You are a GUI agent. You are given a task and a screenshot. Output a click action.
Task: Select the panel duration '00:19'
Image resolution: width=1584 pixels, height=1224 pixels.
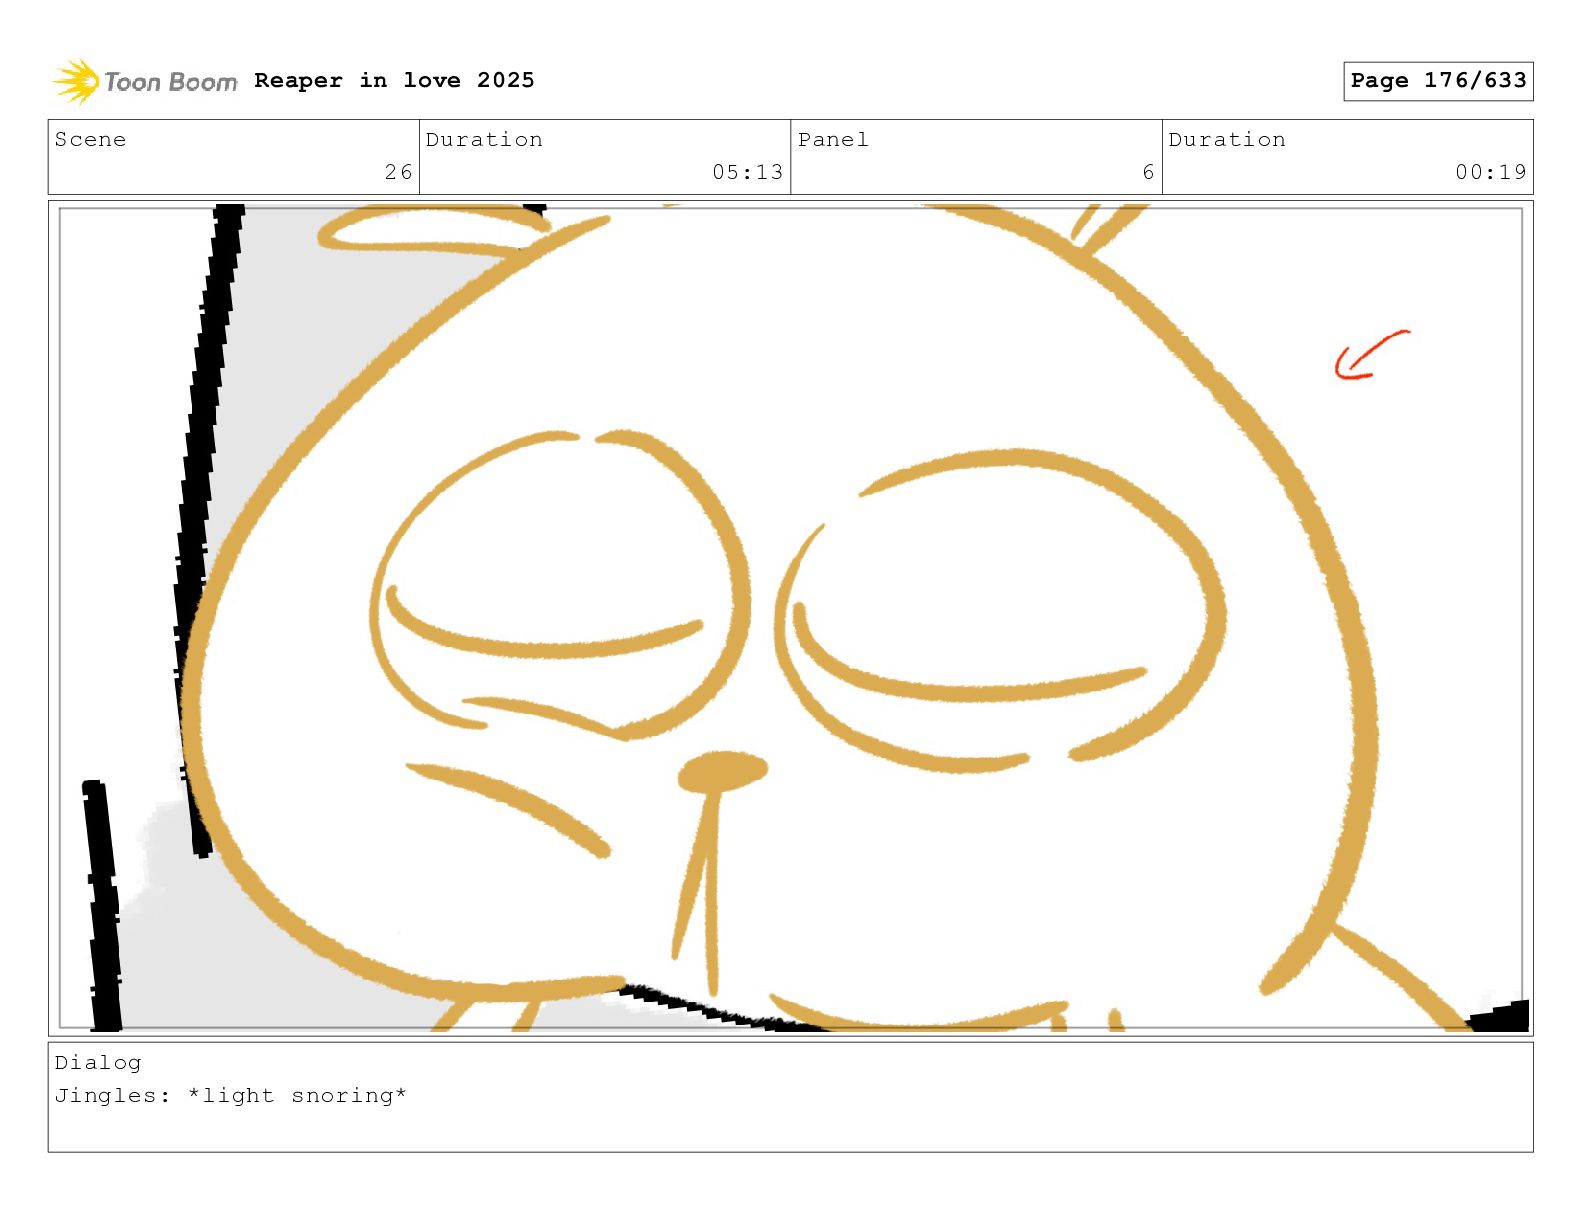pyautogui.click(x=1491, y=172)
